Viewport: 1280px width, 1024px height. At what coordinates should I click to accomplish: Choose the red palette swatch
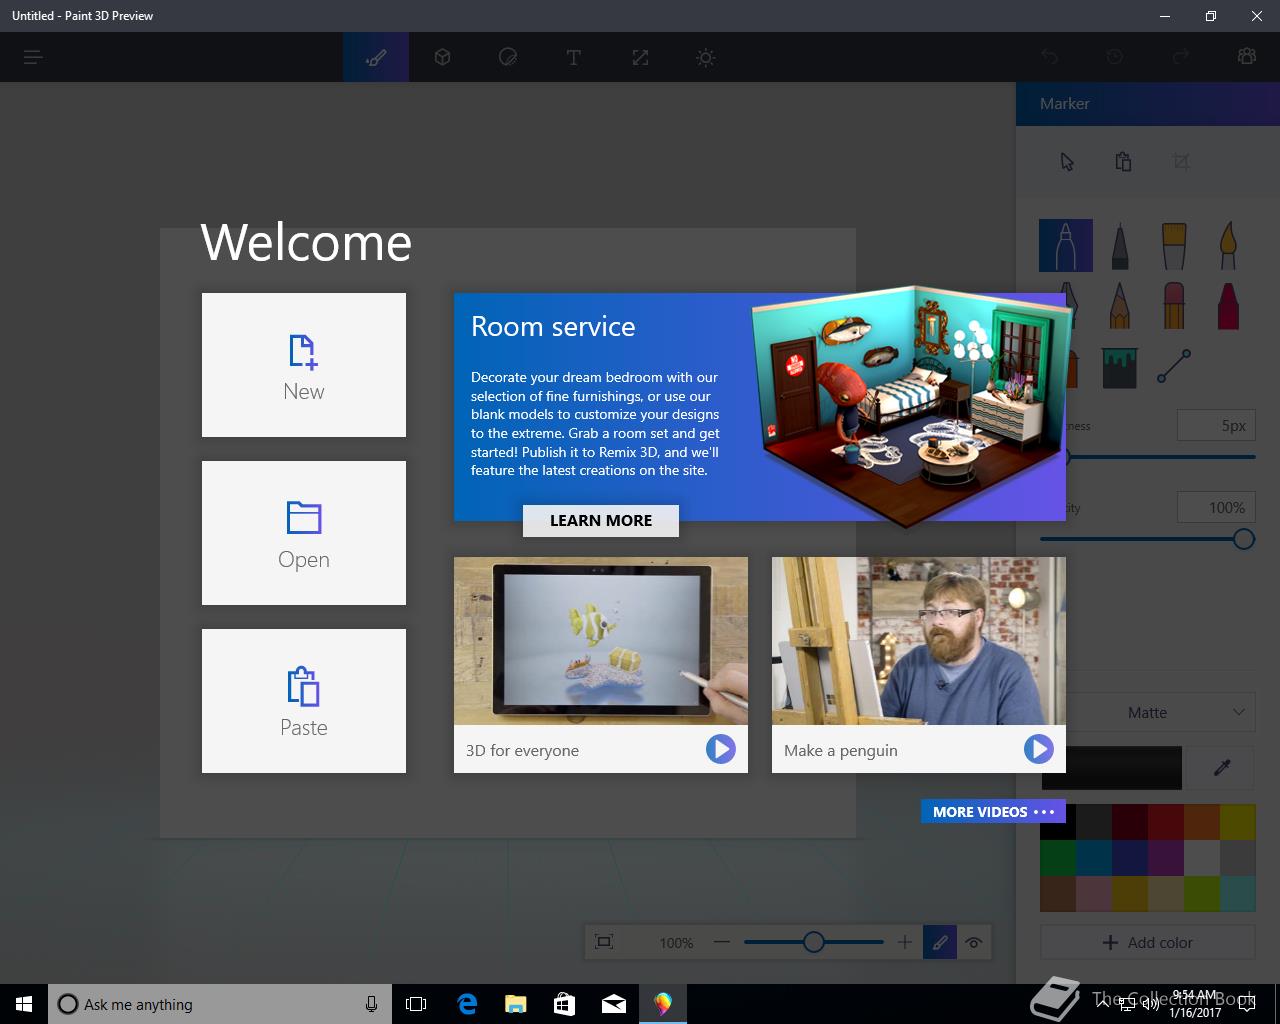coord(1166,822)
